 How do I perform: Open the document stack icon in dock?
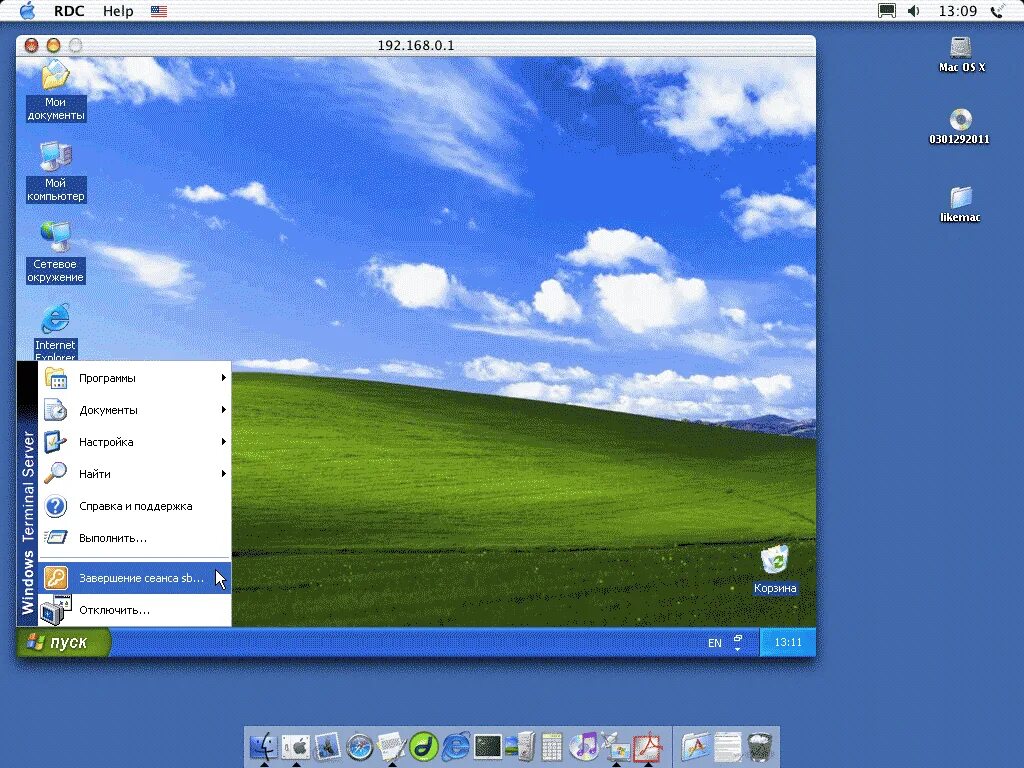728,745
